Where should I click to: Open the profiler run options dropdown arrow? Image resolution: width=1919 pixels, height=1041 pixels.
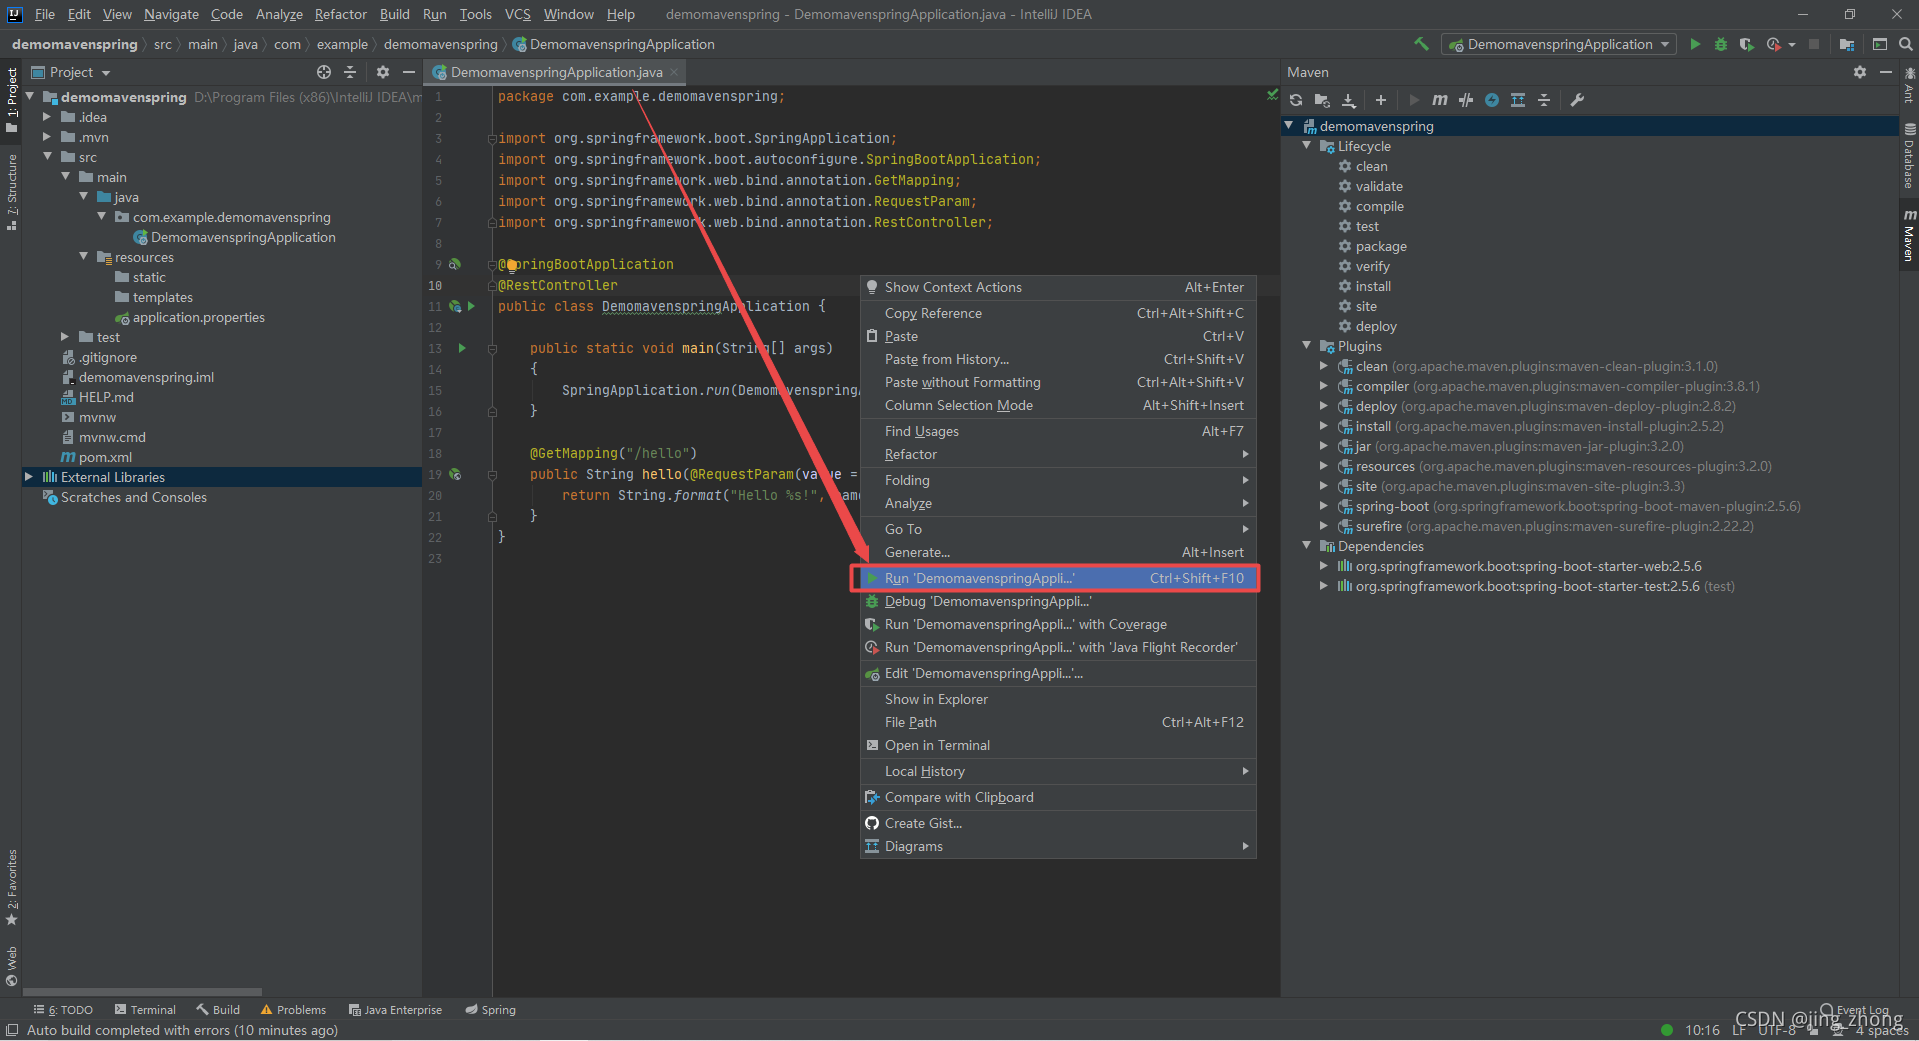click(x=1792, y=44)
